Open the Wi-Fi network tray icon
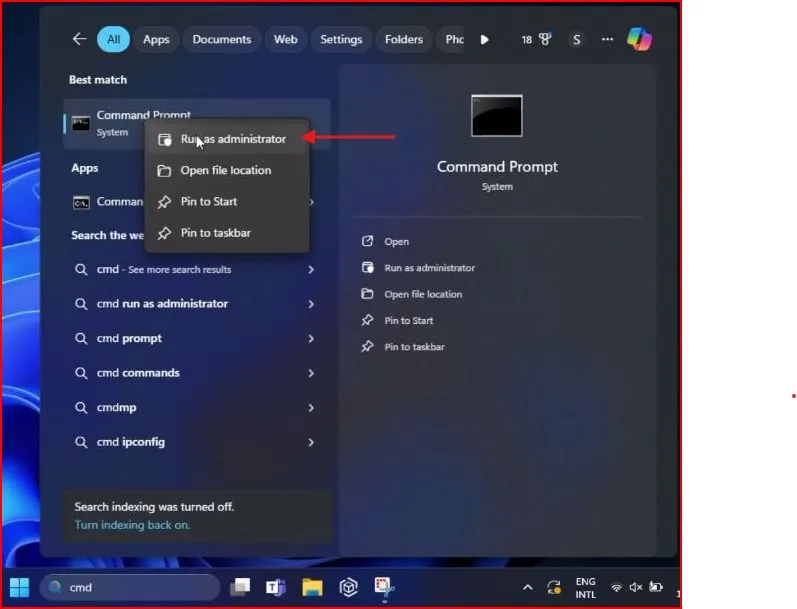Screen dimensions: 797x609 point(616,588)
